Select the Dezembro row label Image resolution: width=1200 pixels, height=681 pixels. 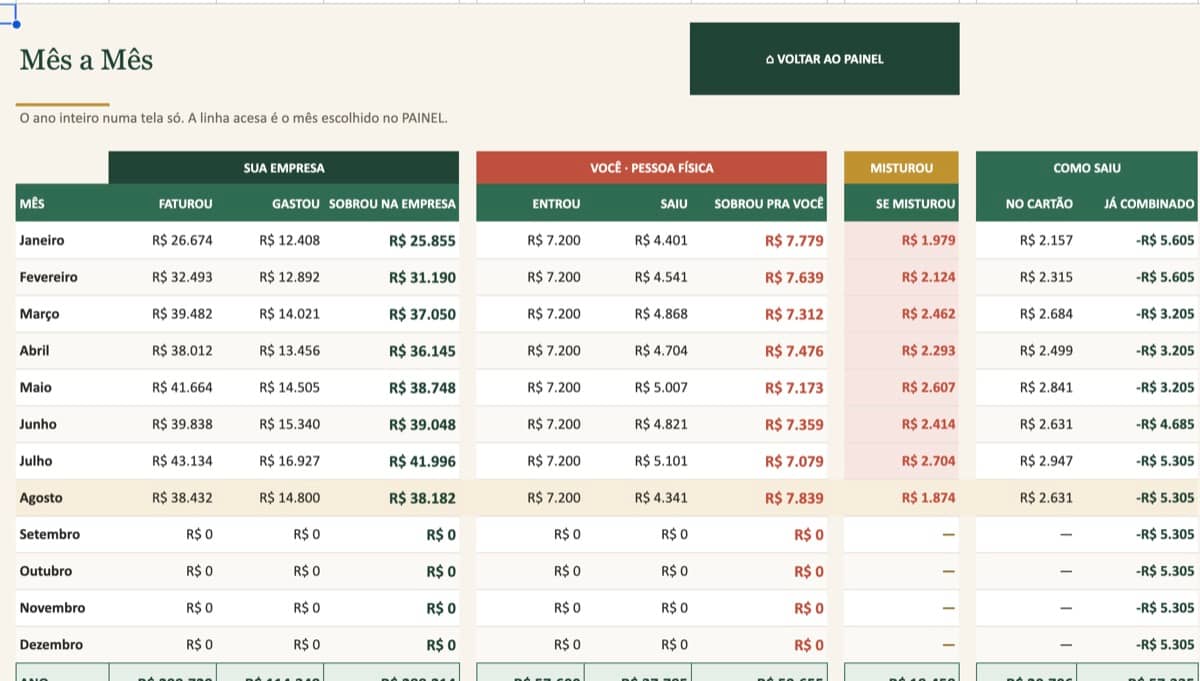[51, 645]
